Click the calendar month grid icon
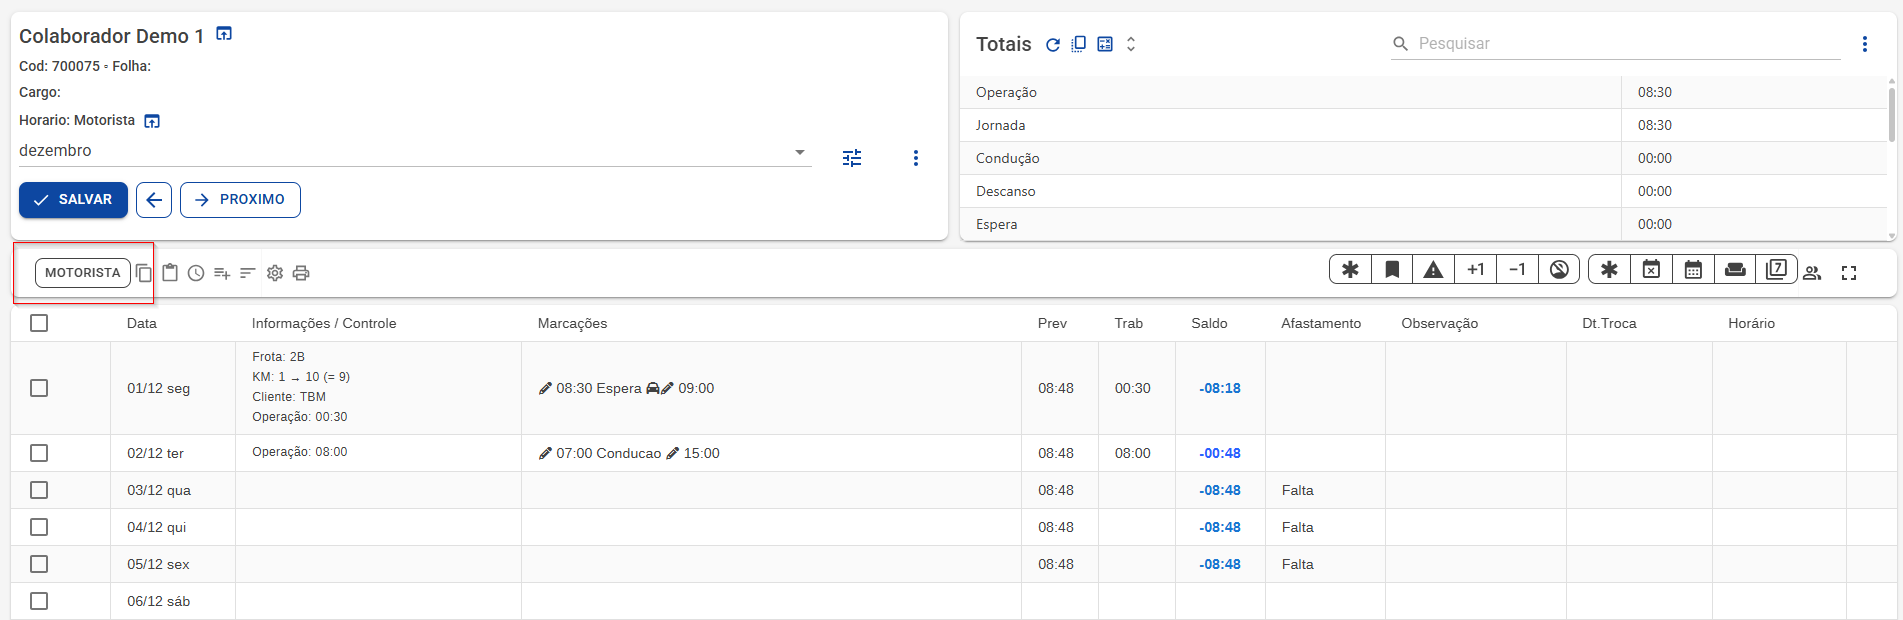The image size is (1903, 620). (1693, 269)
